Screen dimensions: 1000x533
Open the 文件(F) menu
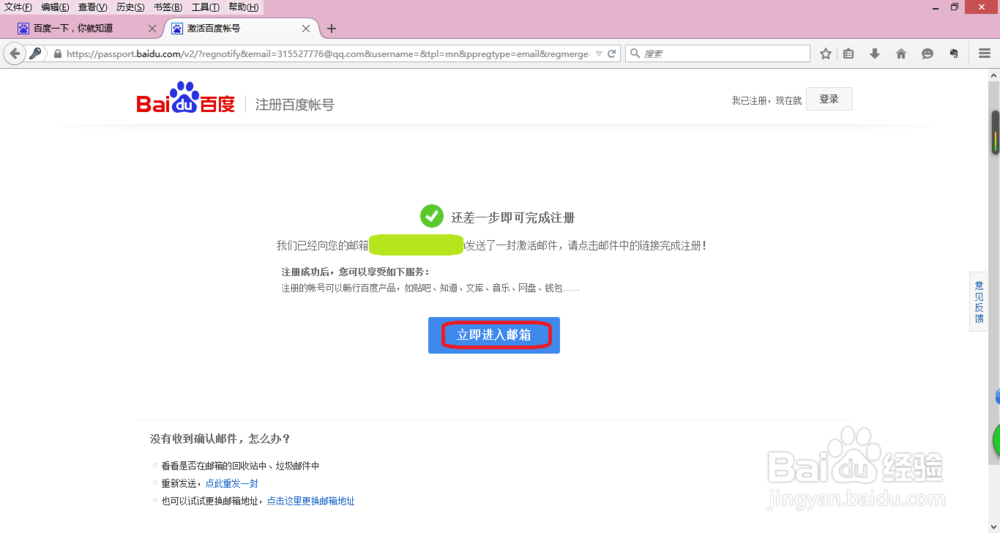pyautogui.click(x=18, y=7)
